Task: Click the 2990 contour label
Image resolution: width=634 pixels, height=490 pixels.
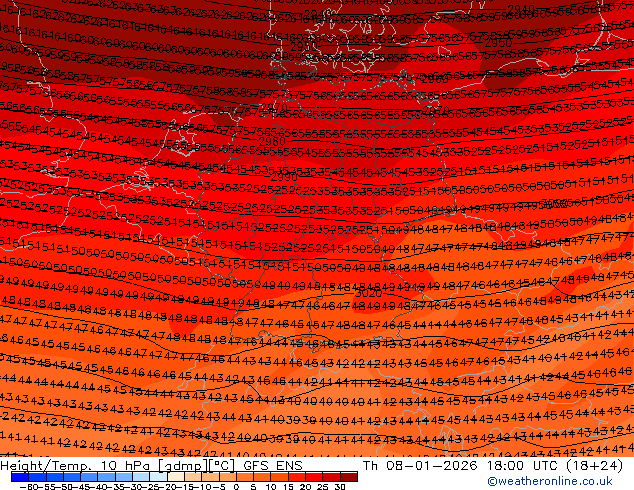Action: [x=284, y=177]
